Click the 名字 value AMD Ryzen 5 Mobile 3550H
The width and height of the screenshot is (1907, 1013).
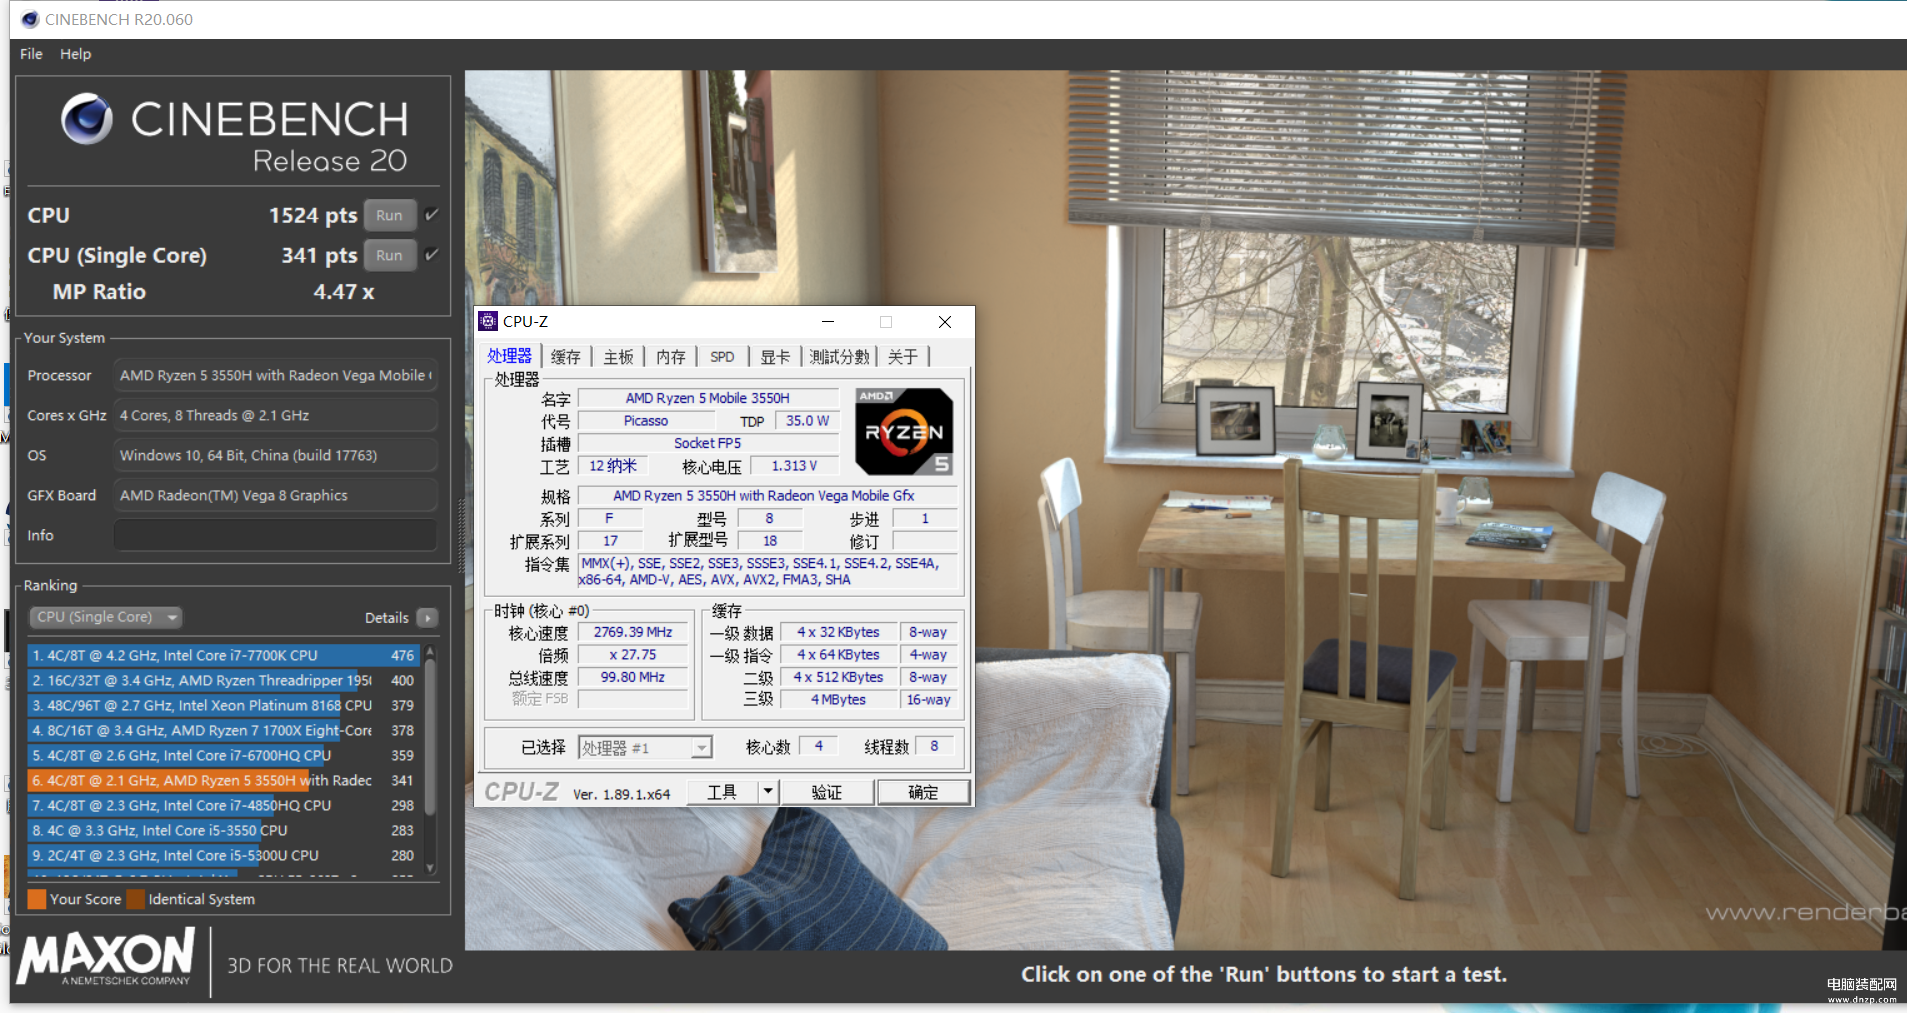coord(708,398)
